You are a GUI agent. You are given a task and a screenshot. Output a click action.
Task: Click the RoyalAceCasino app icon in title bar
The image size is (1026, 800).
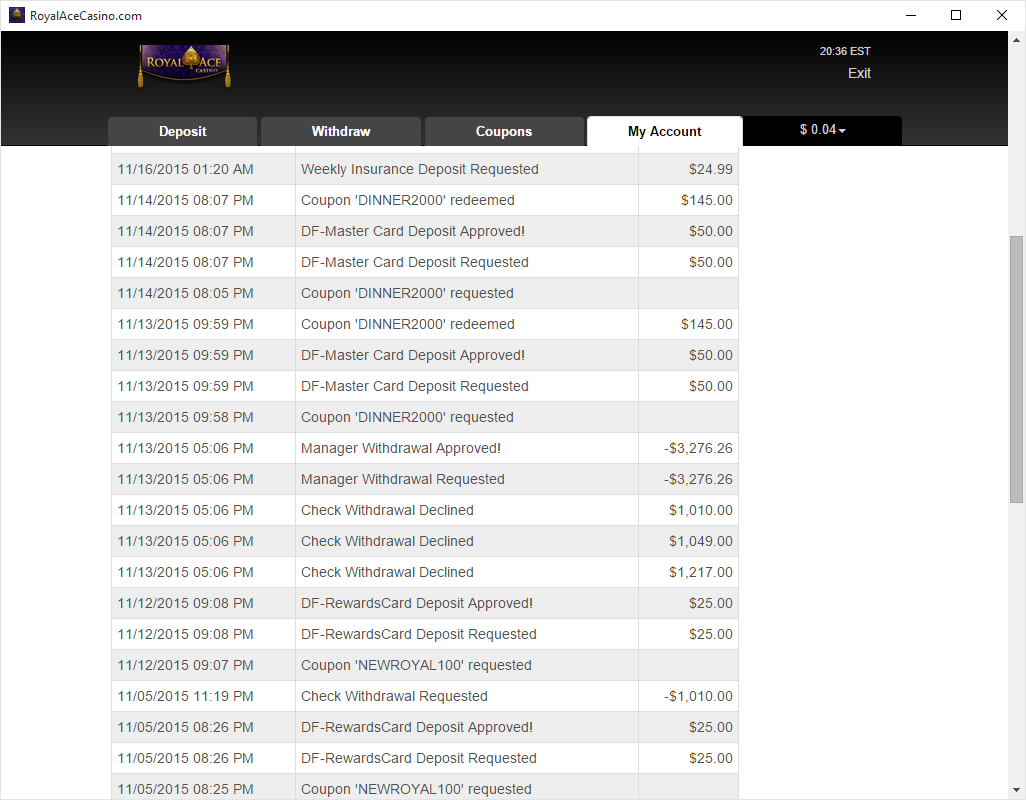[x=16, y=15]
